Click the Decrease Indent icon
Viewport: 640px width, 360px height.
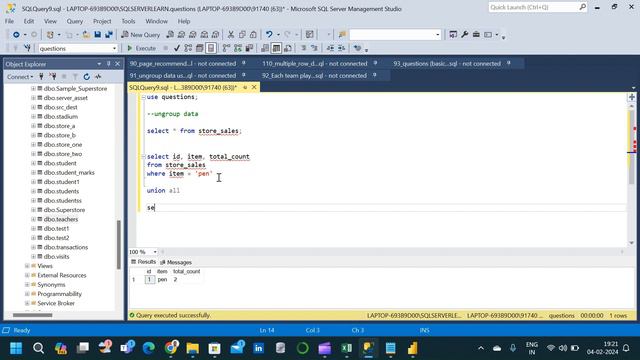click(330, 48)
